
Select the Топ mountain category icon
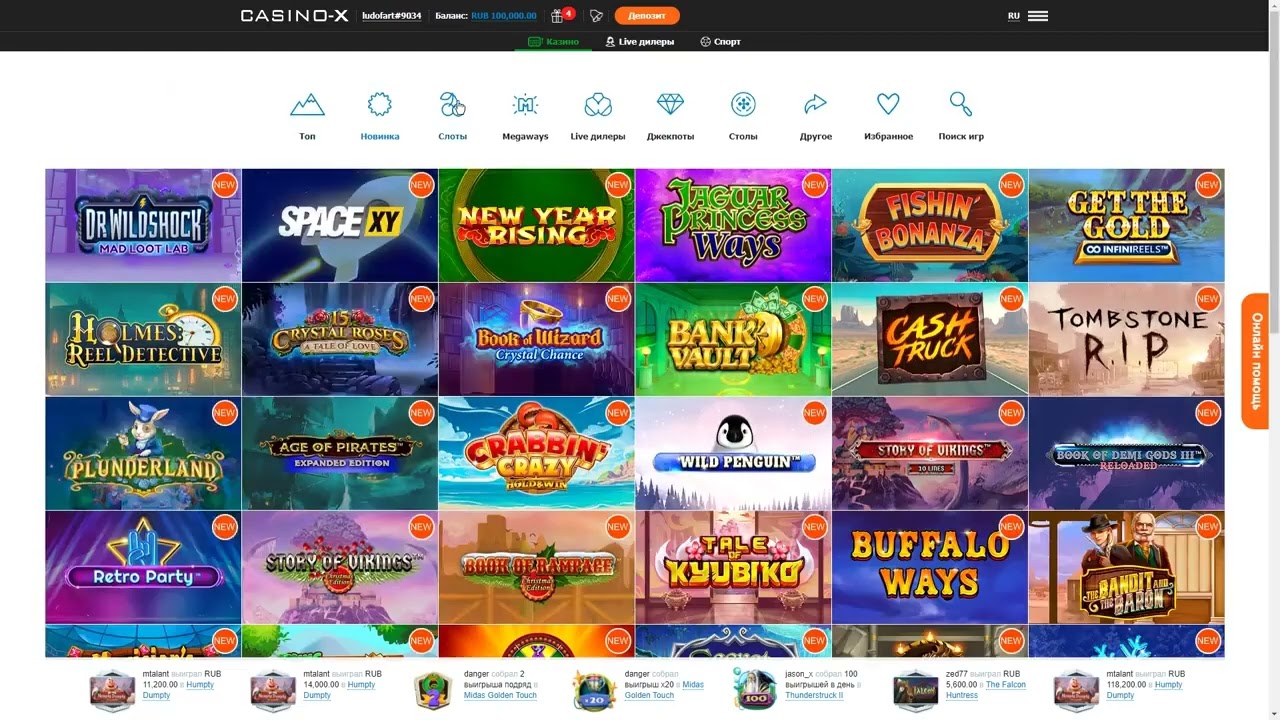[x=307, y=105]
